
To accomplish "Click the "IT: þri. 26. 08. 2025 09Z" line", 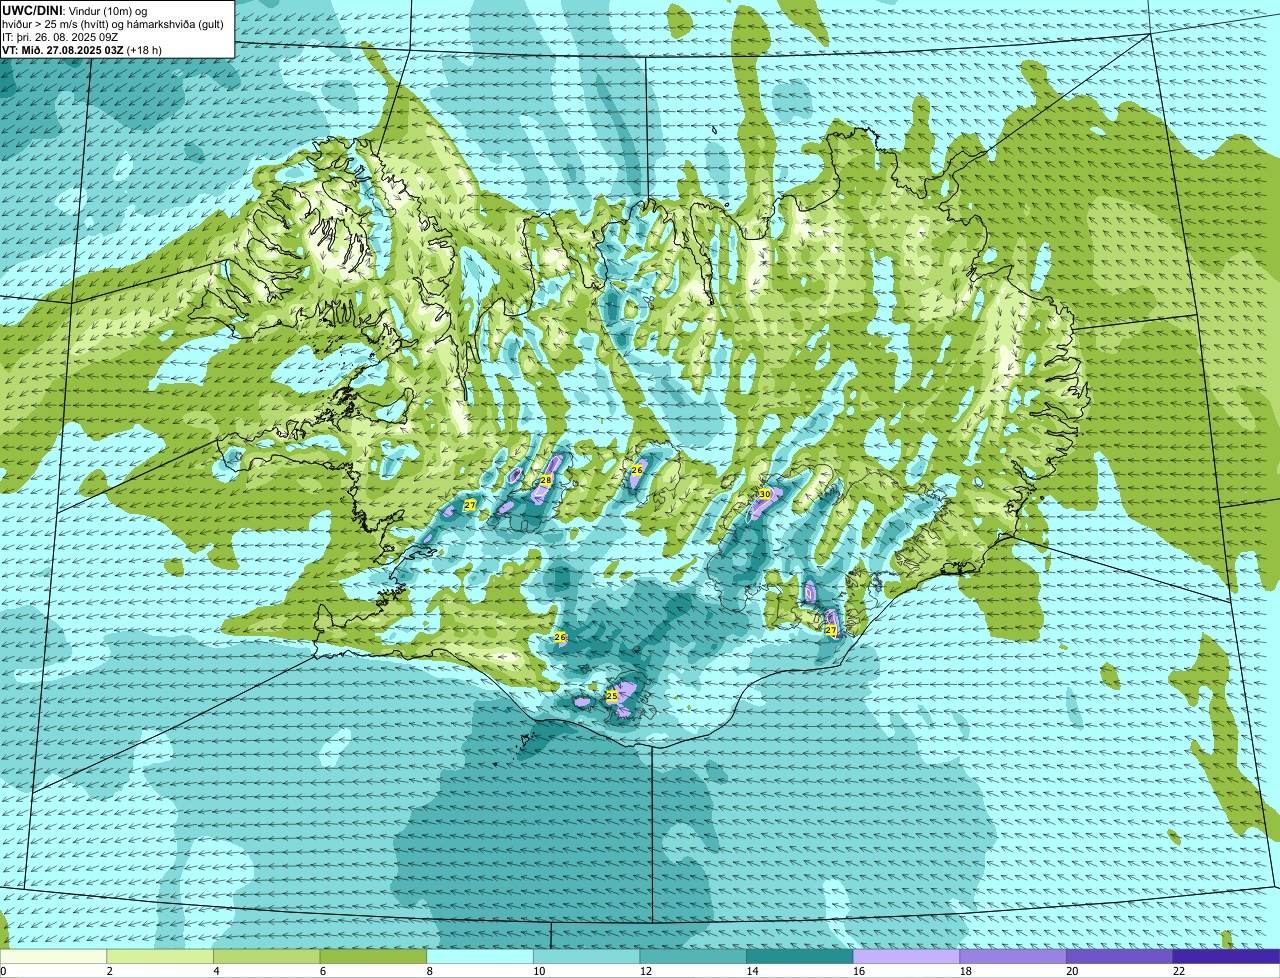I will click(x=61, y=37).
